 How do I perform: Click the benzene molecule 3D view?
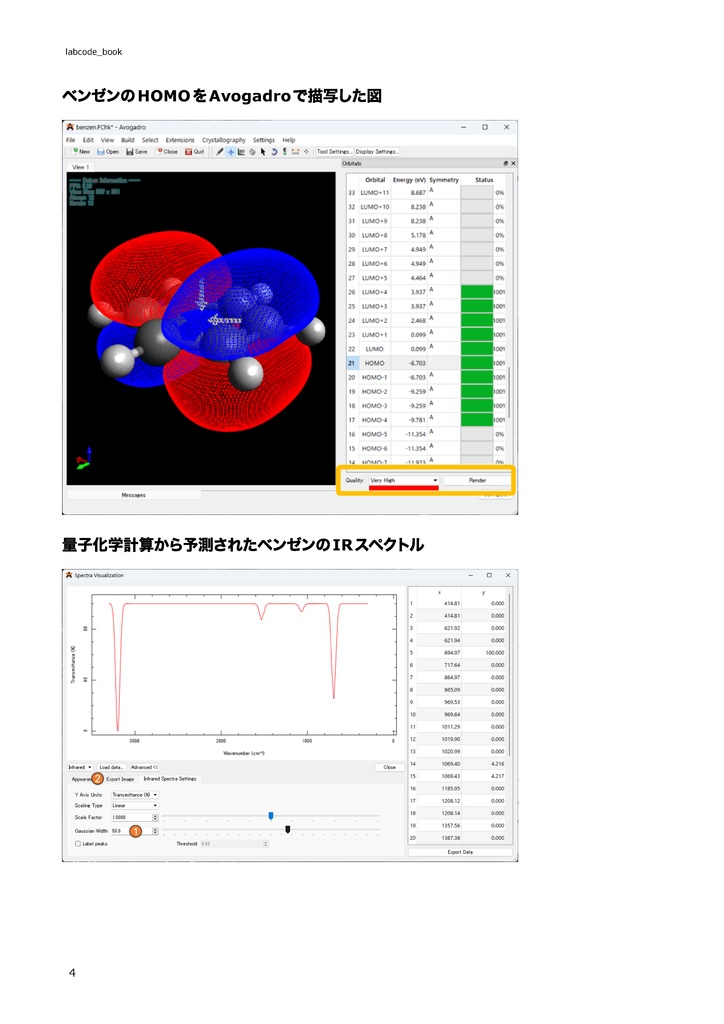(201, 328)
